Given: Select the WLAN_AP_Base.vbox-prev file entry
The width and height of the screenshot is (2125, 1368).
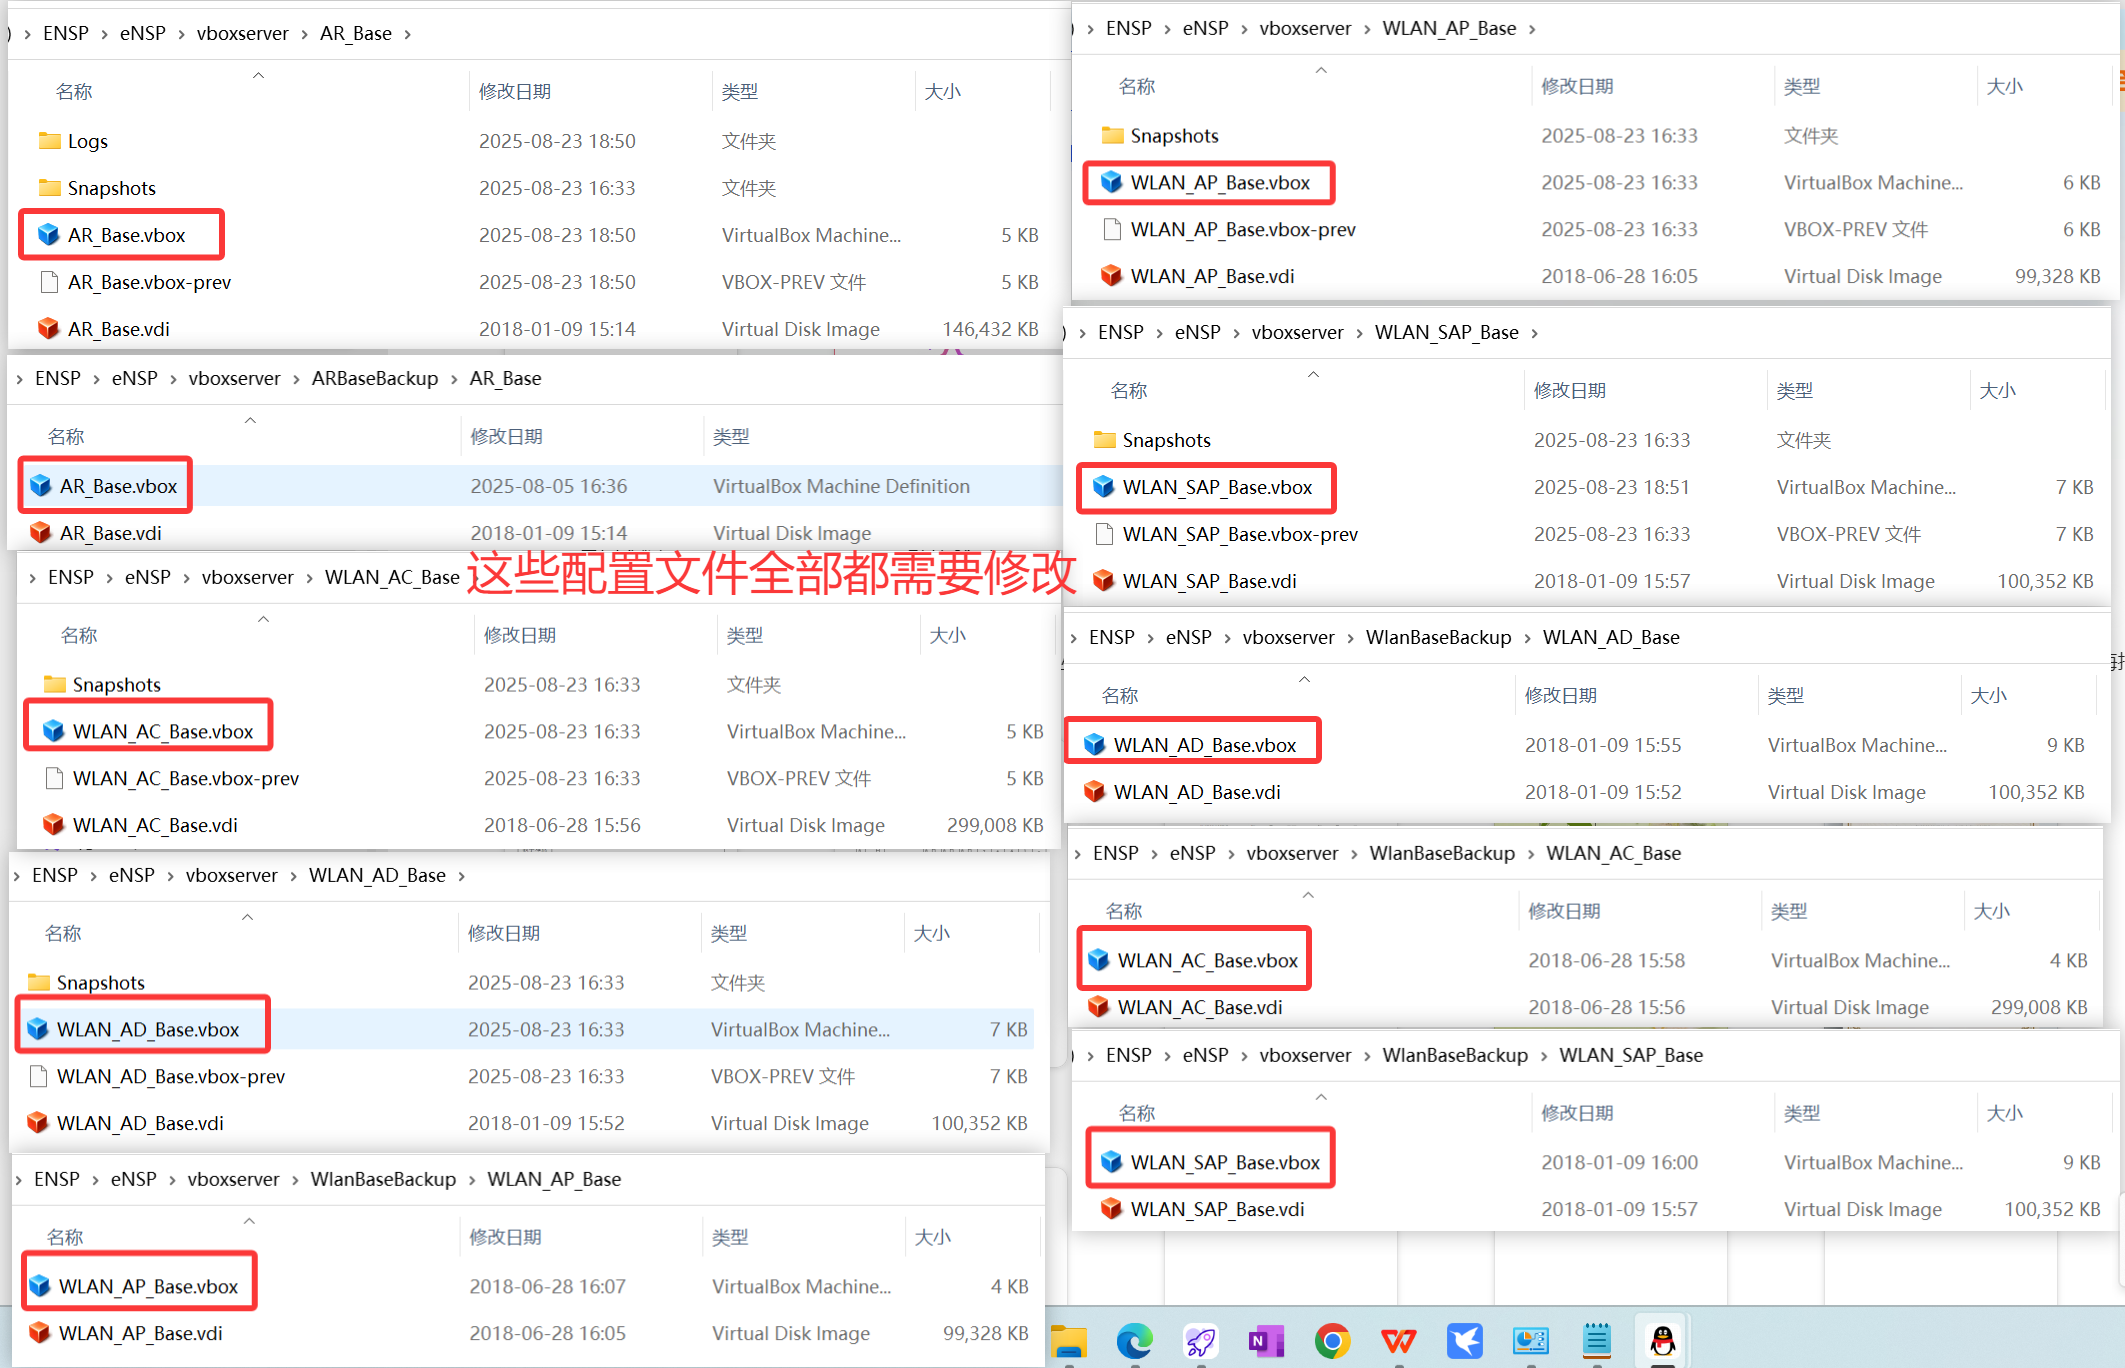Looking at the screenshot, I should tap(1242, 229).
